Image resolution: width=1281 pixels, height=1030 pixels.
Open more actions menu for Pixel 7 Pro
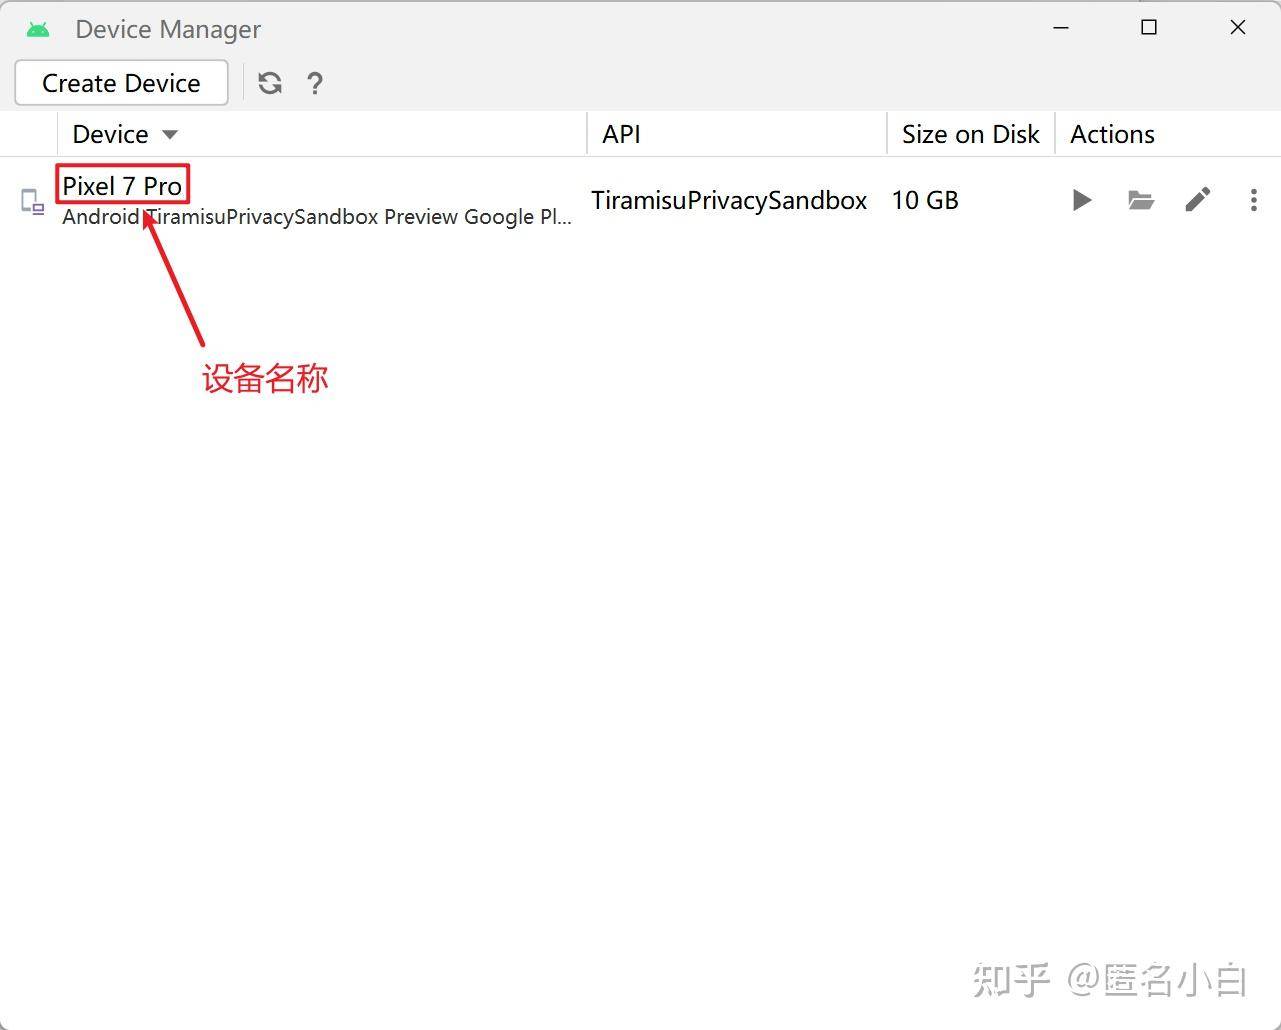(x=1253, y=200)
